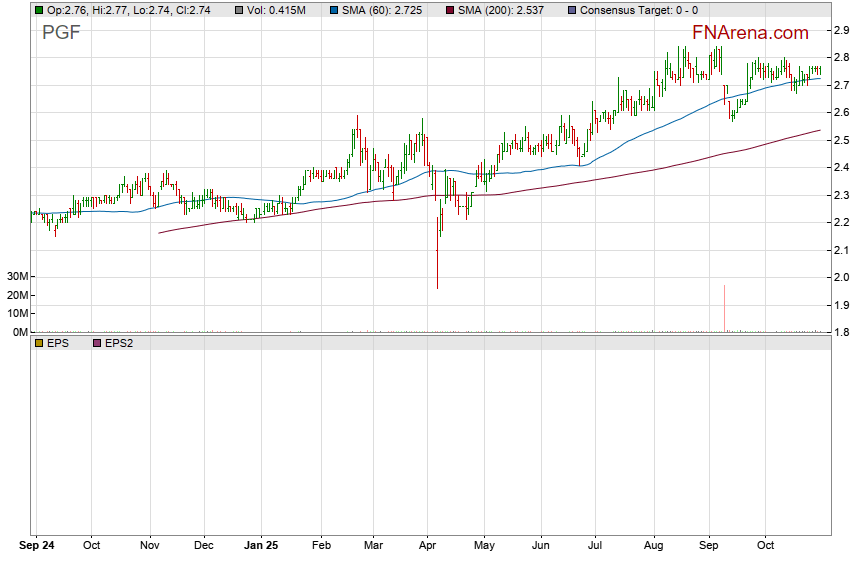Click the 30M volume axis label

click(x=16, y=276)
